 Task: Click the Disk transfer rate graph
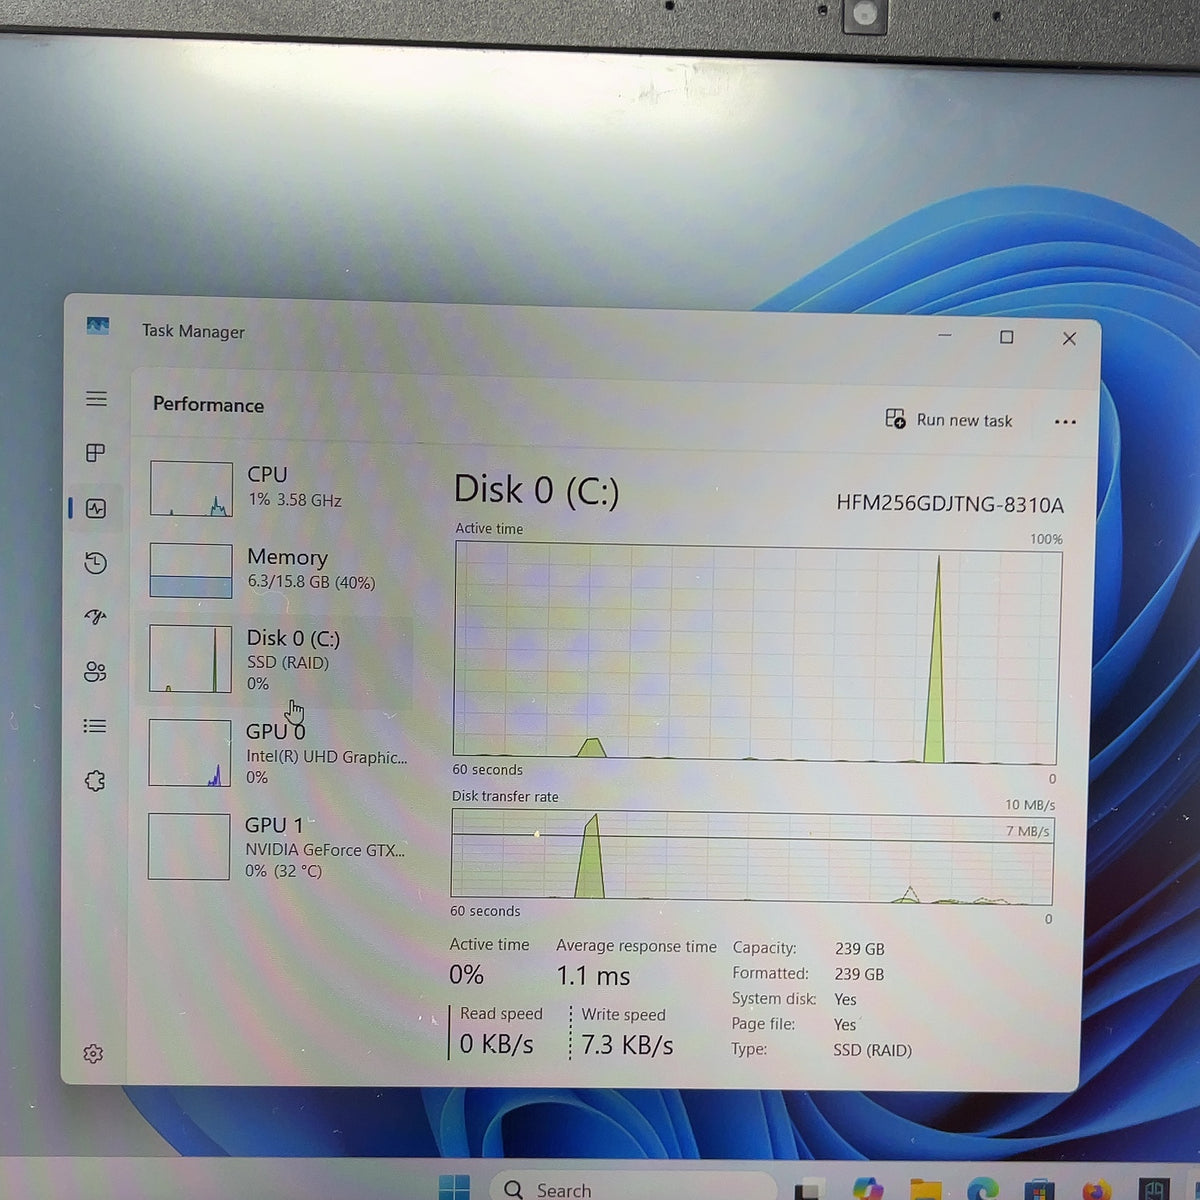click(x=752, y=856)
